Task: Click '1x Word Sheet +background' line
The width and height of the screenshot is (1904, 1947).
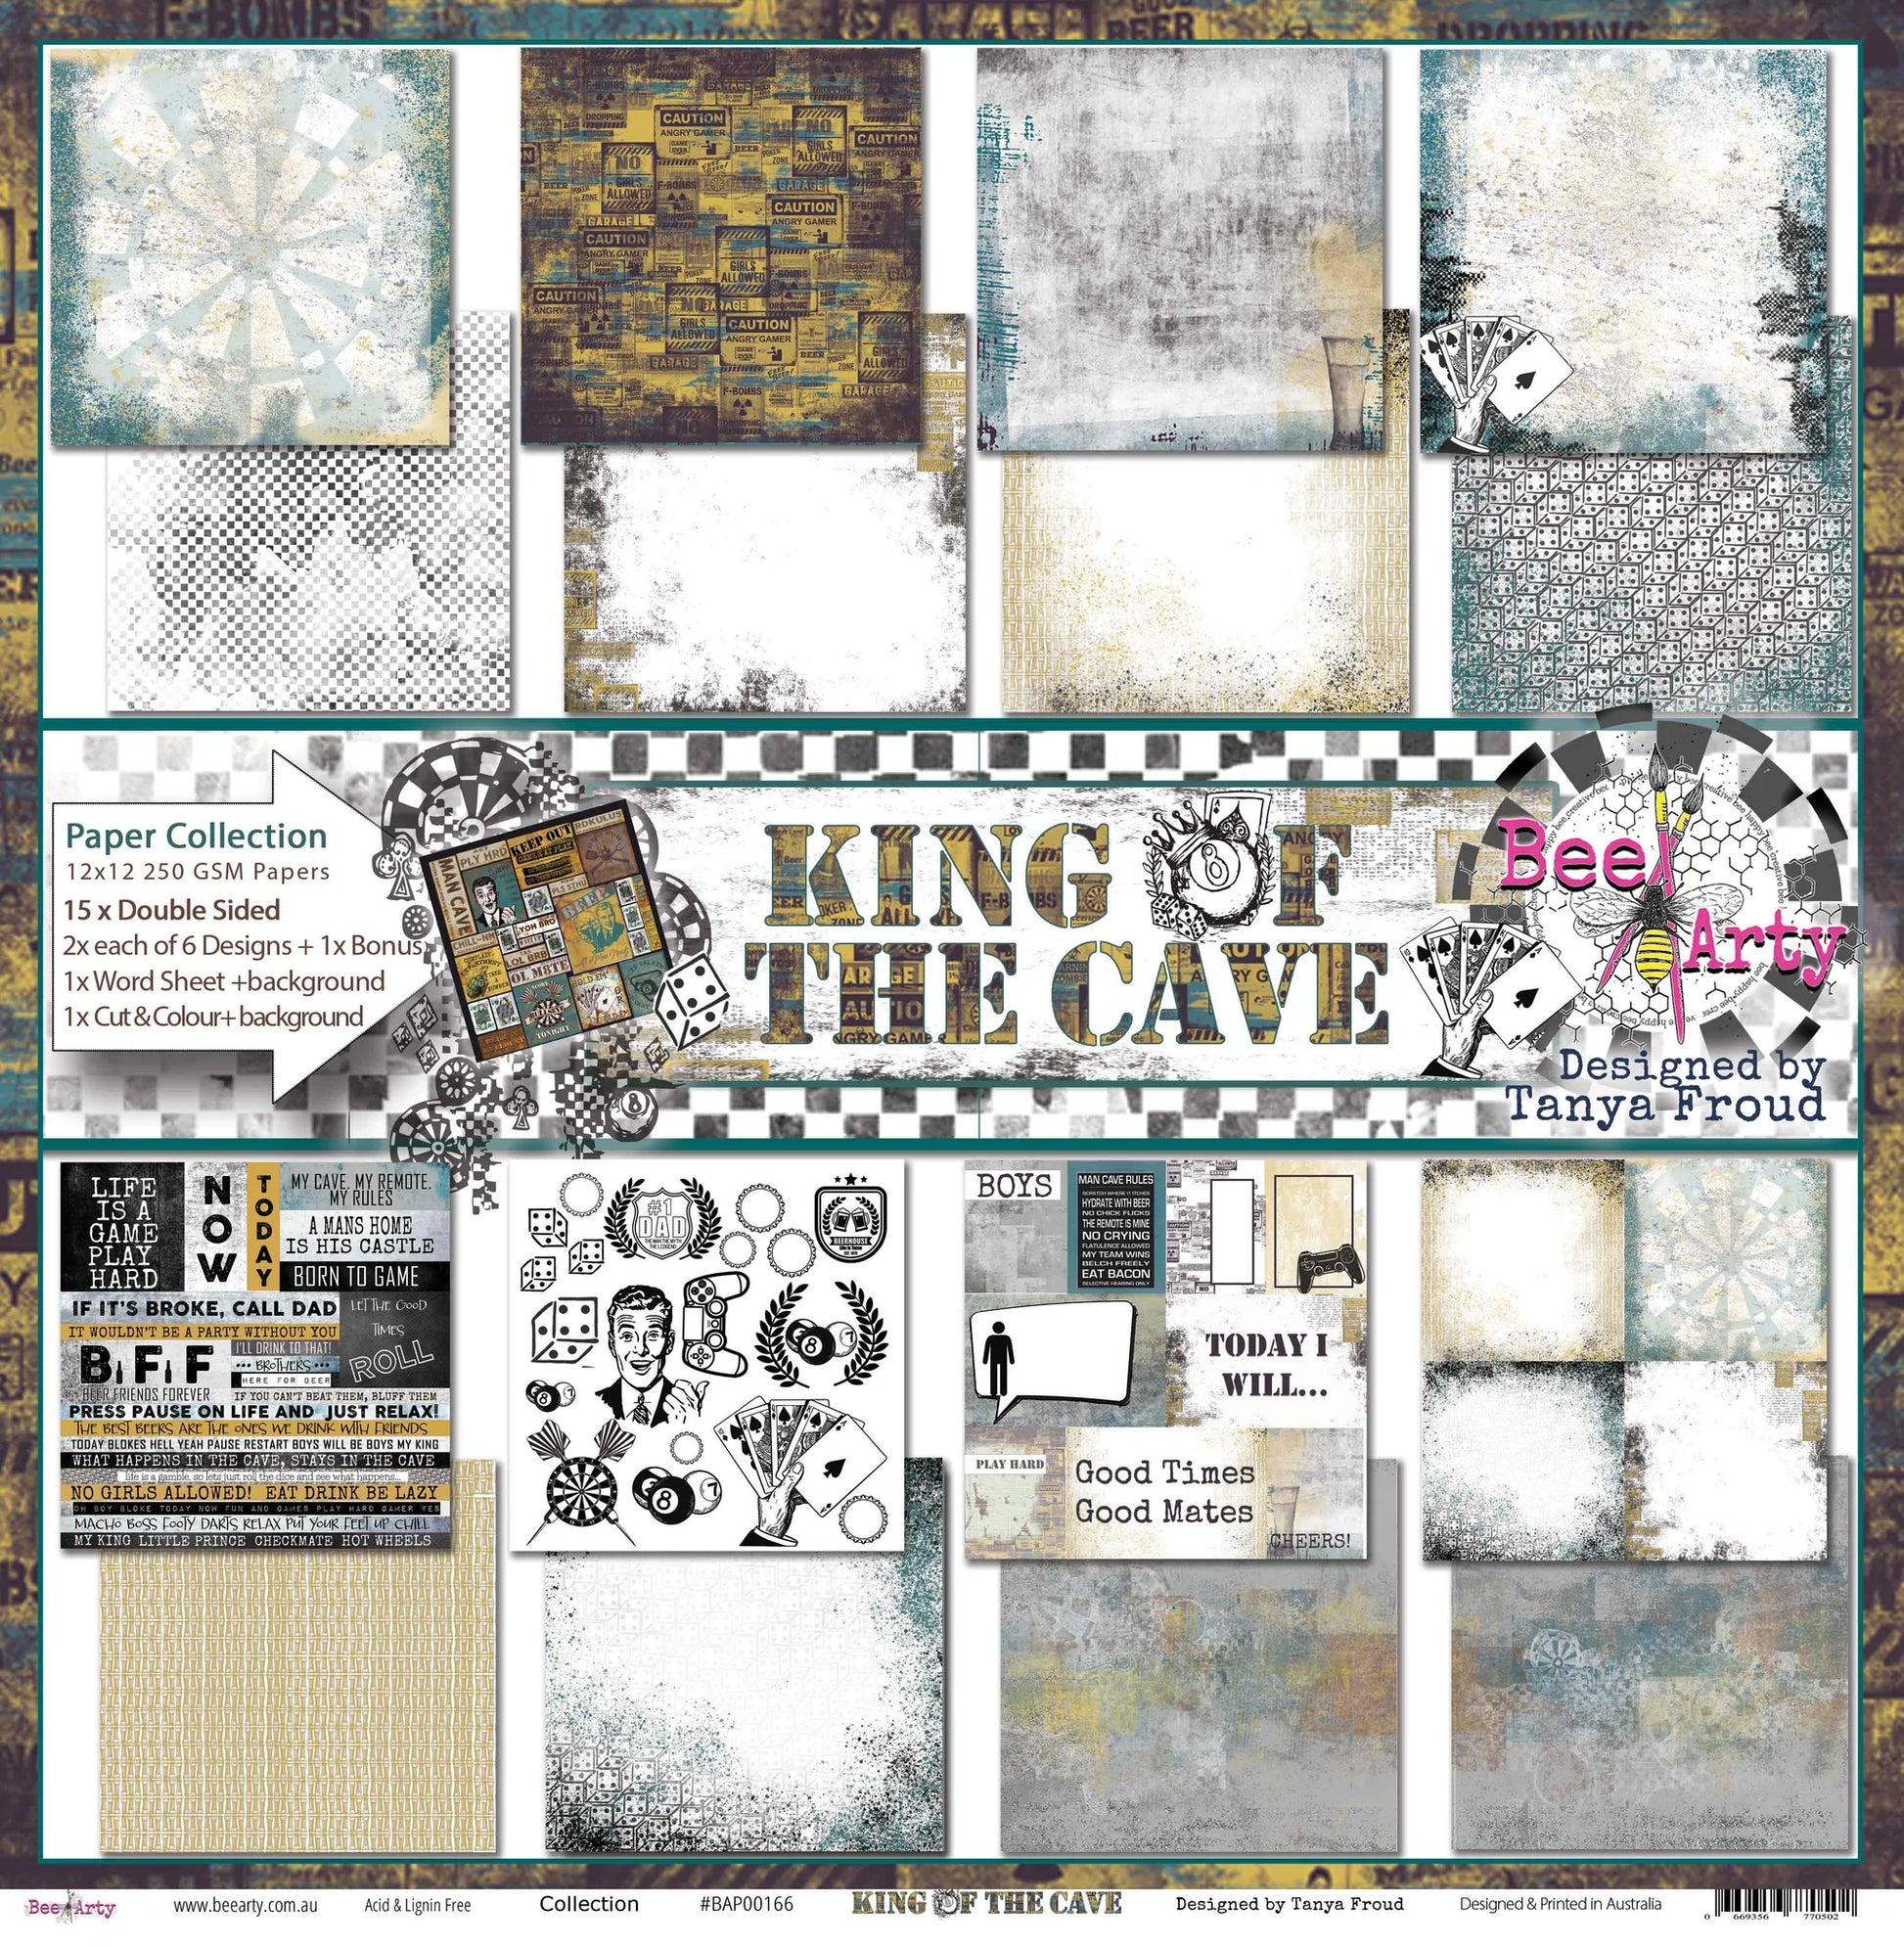Action: [x=224, y=981]
